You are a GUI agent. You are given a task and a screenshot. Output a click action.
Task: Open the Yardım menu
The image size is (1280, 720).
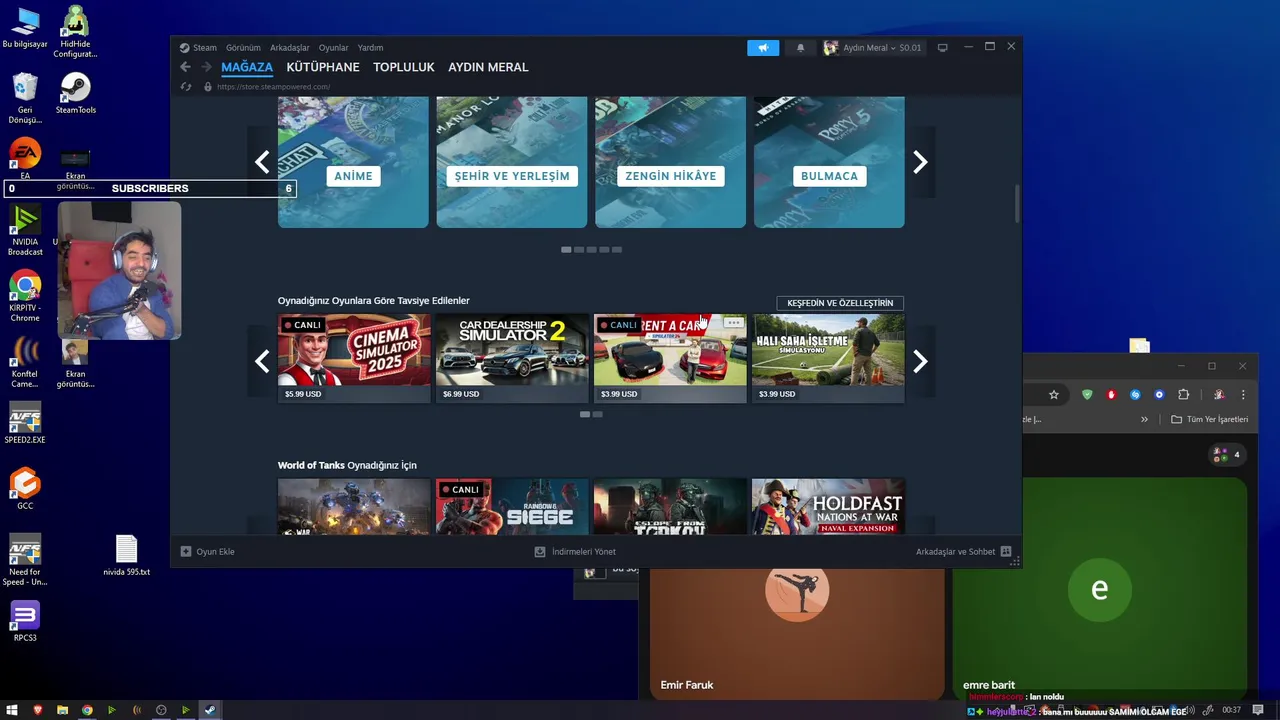(x=371, y=47)
